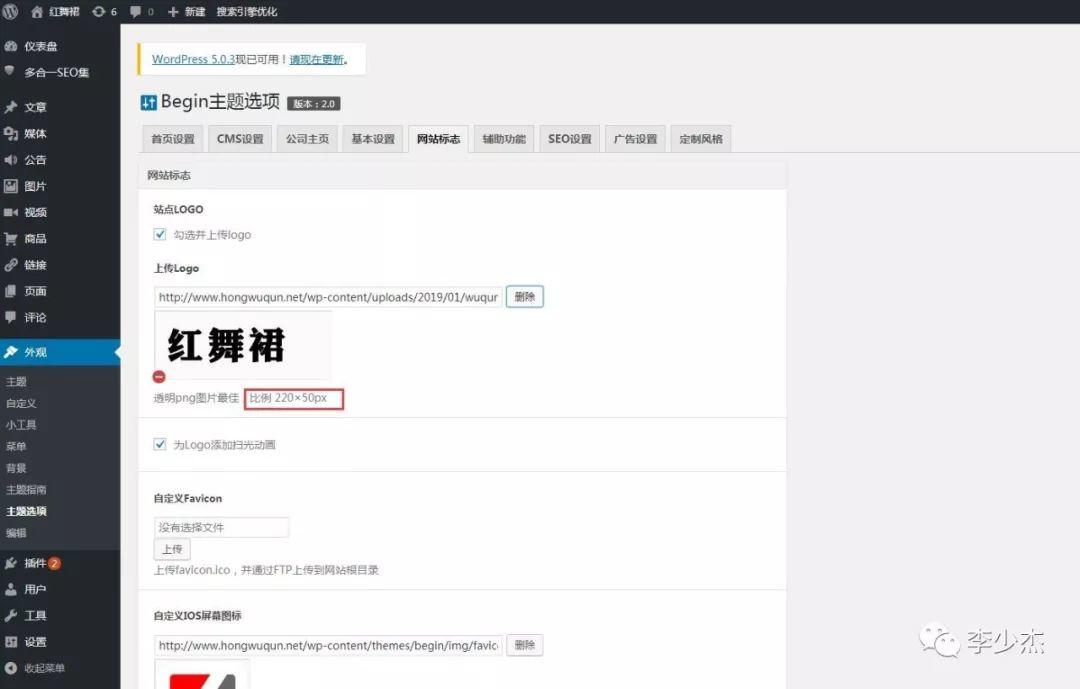The image size is (1080, 689).
Task: Toggle the 勾选并上传logo checkbox
Action: click(160, 234)
